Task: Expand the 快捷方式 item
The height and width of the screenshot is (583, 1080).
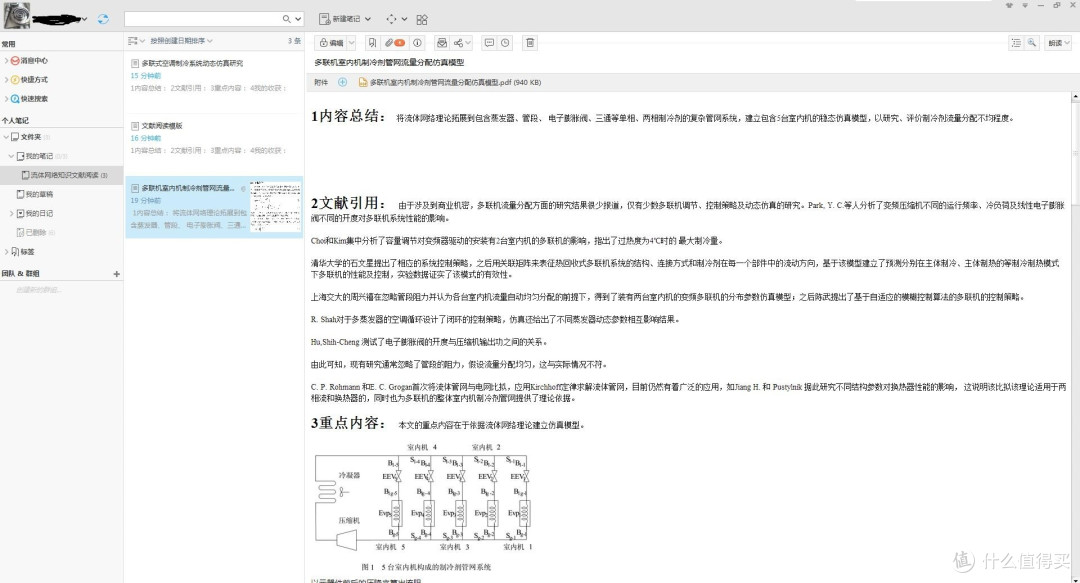Action: coord(6,79)
